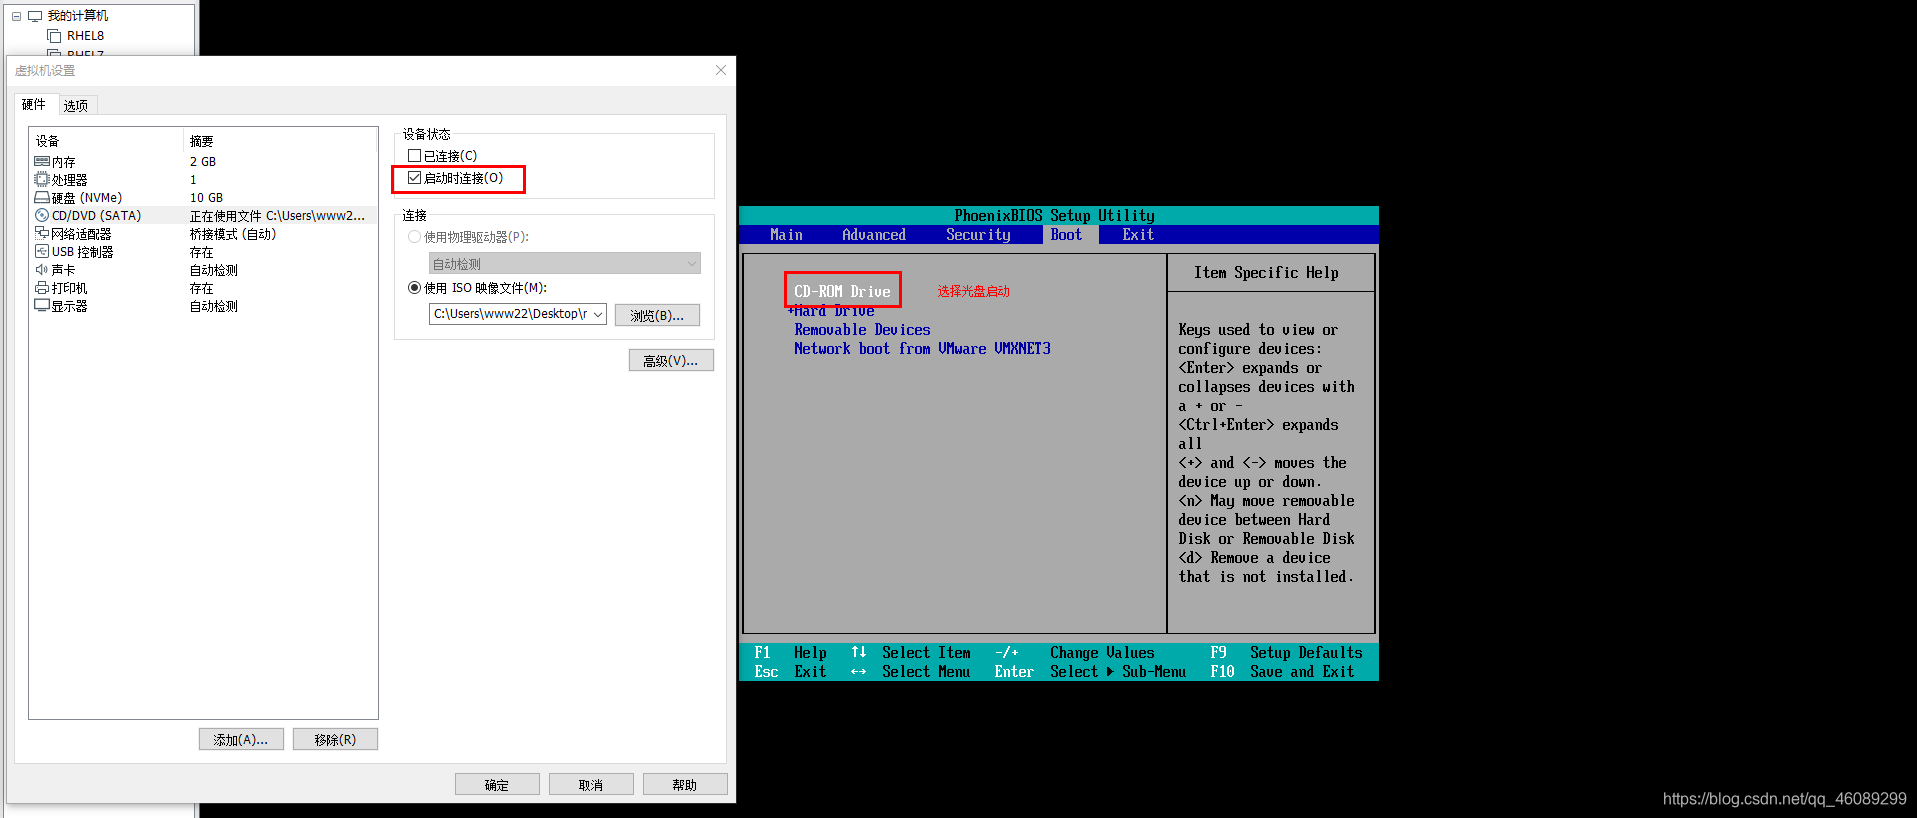Open the Main BIOS menu
This screenshot has height=818, width=1917.
point(786,235)
